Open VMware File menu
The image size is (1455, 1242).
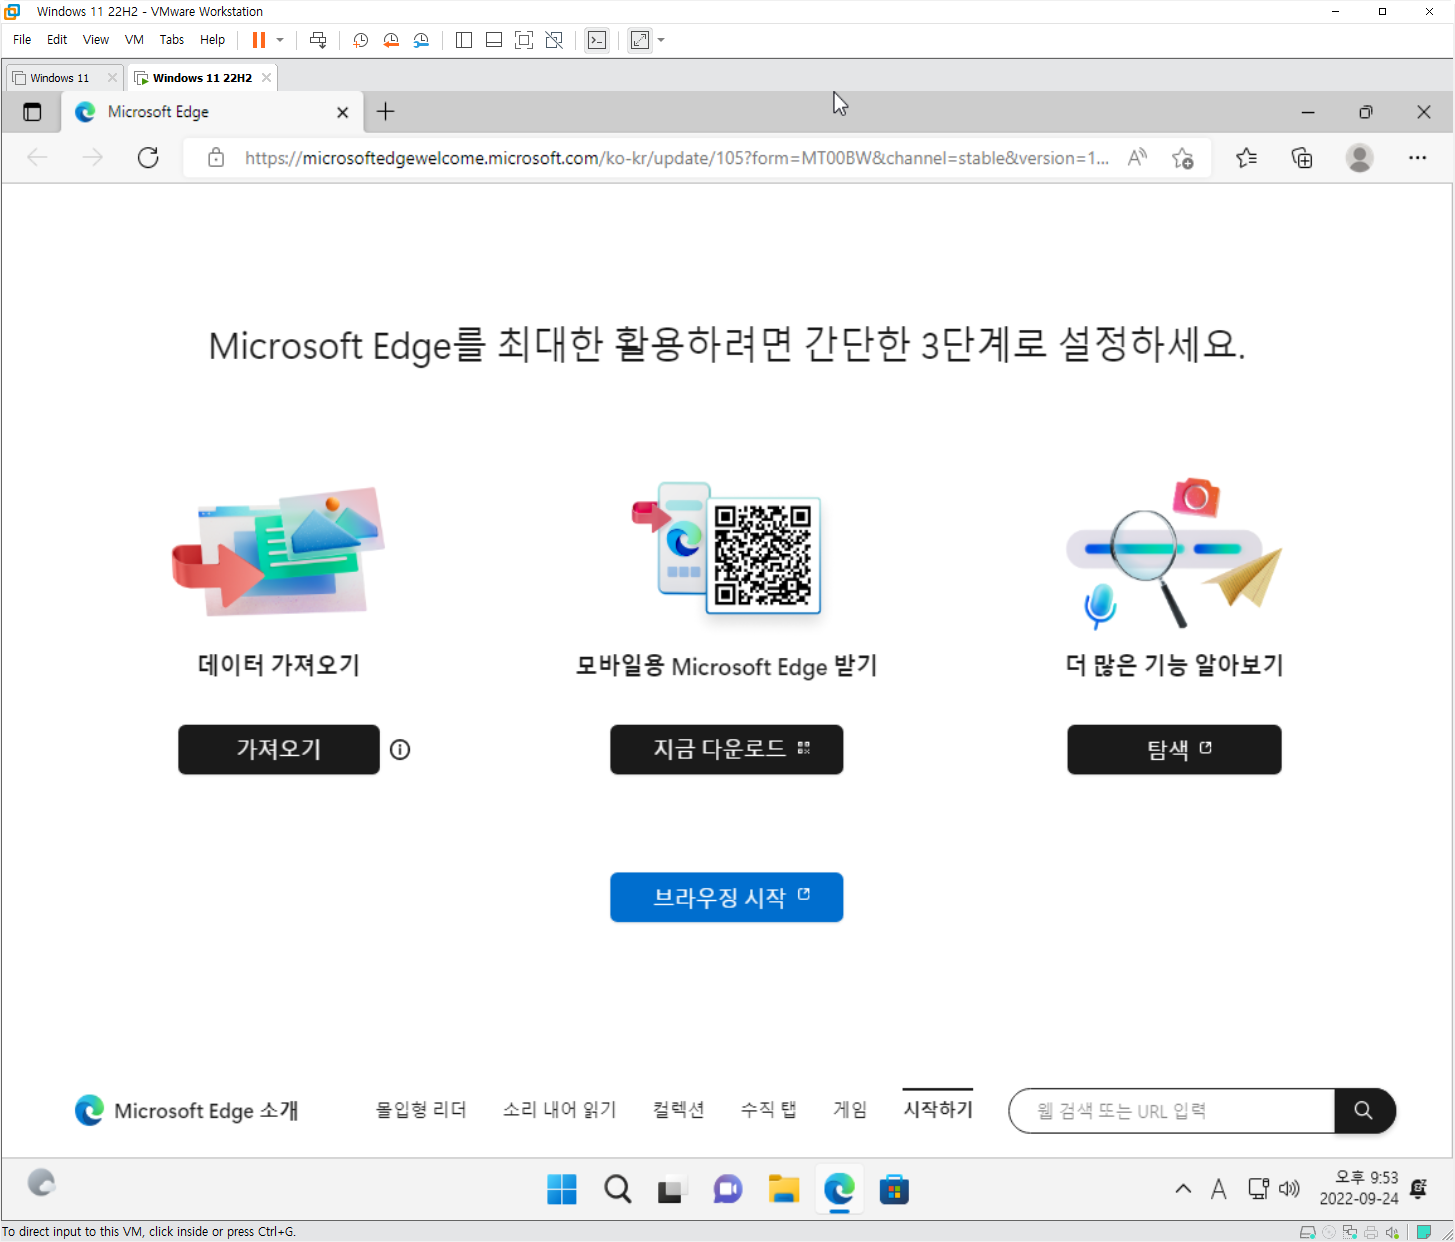pos(22,40)
